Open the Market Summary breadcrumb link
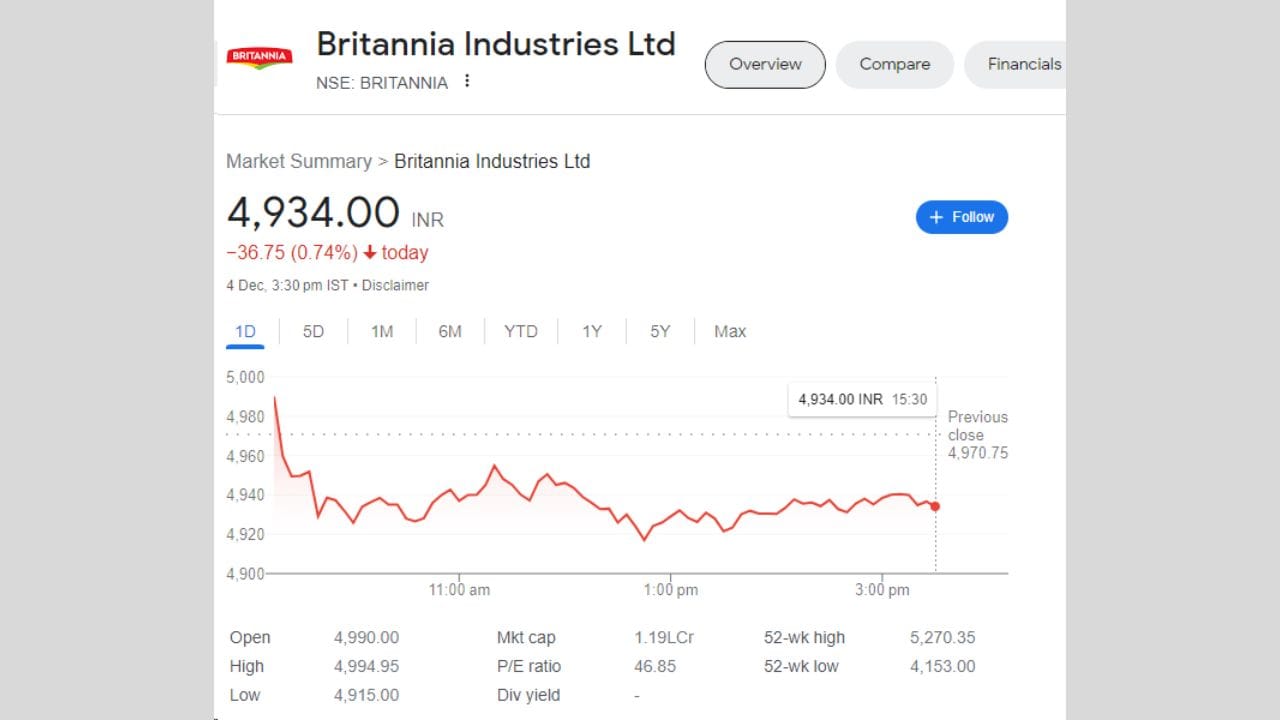The image size is (1280, 720). pos(299,161)
